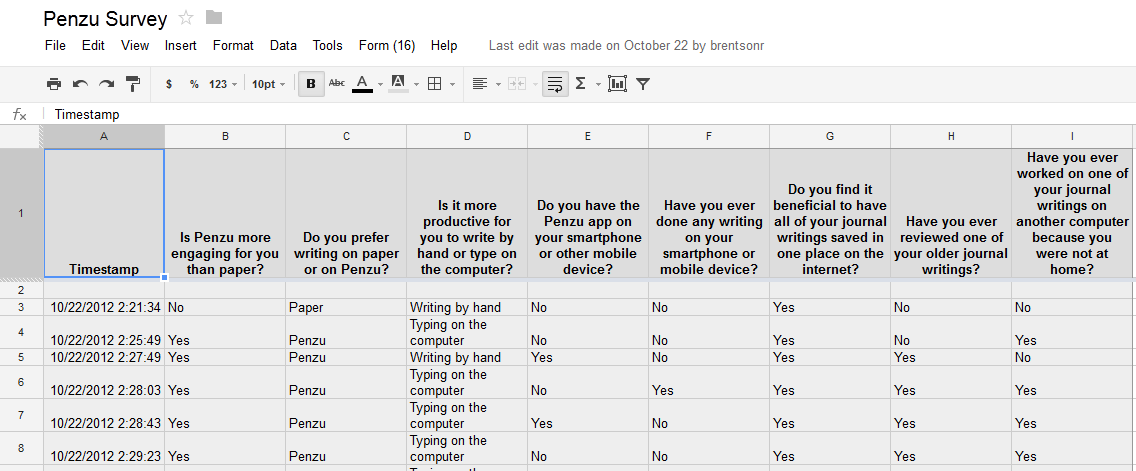Open the Help menu

(x=444, y=46)
